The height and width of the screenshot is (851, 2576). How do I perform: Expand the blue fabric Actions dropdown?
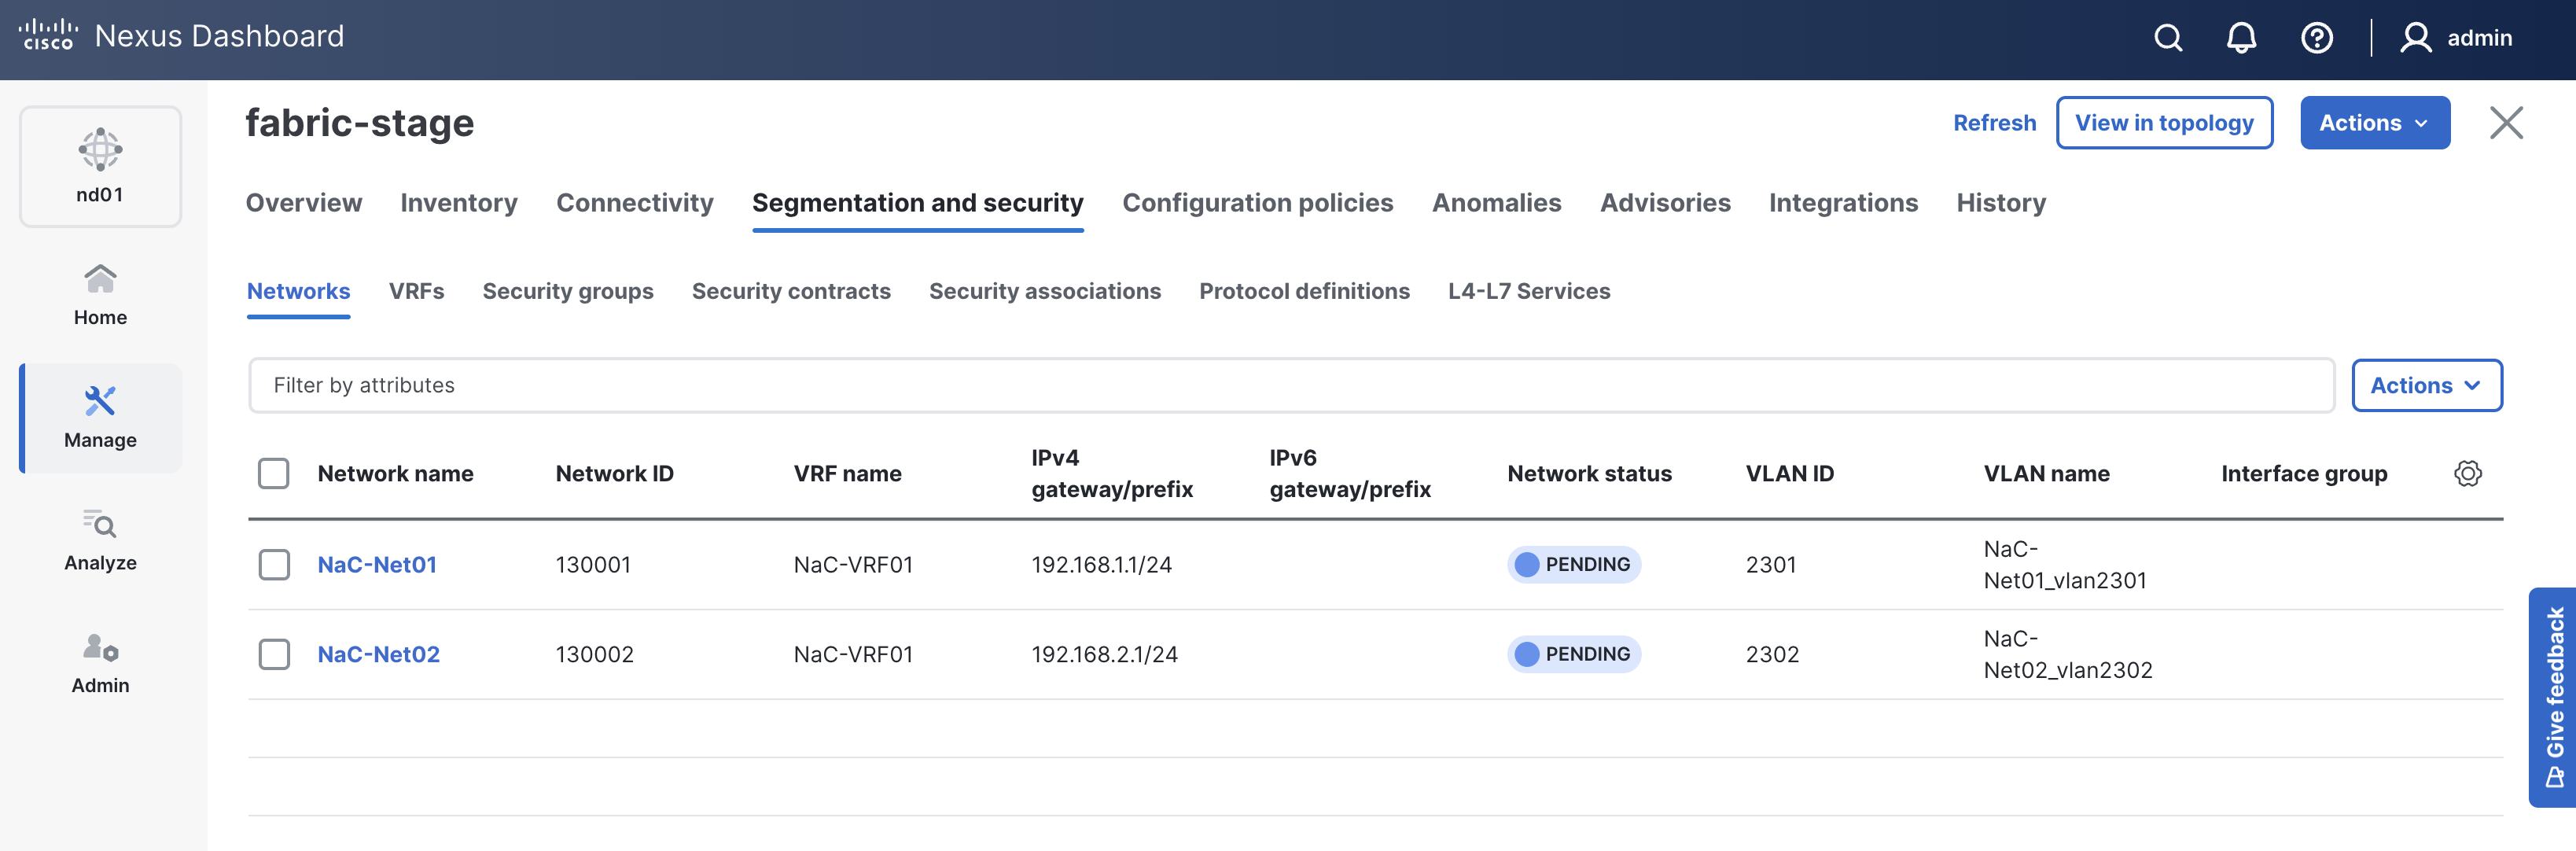[x=2374, y=123]
